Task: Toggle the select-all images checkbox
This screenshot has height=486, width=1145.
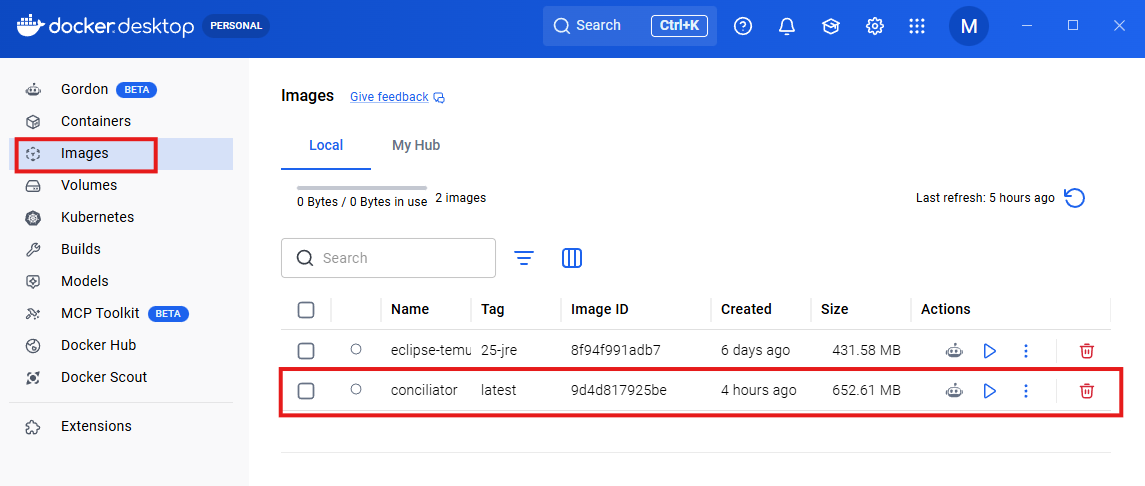Action: click(x=306, y=310)
